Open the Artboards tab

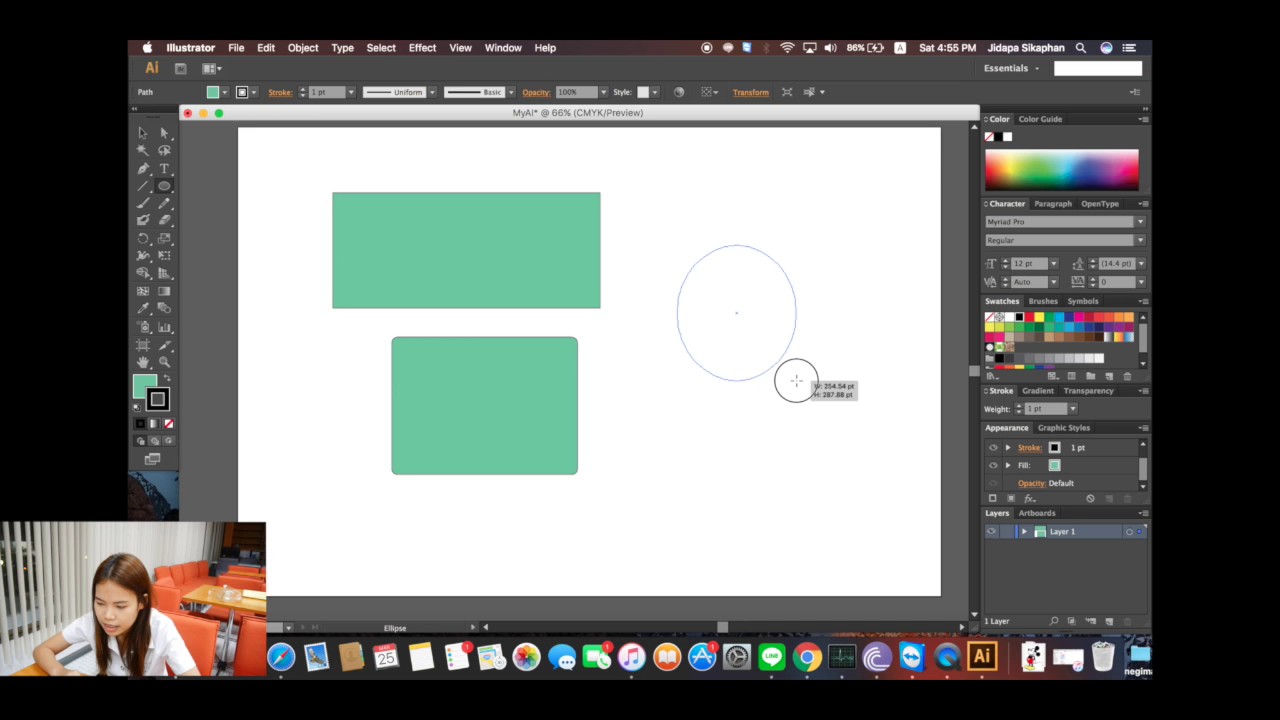point(1037,513)
